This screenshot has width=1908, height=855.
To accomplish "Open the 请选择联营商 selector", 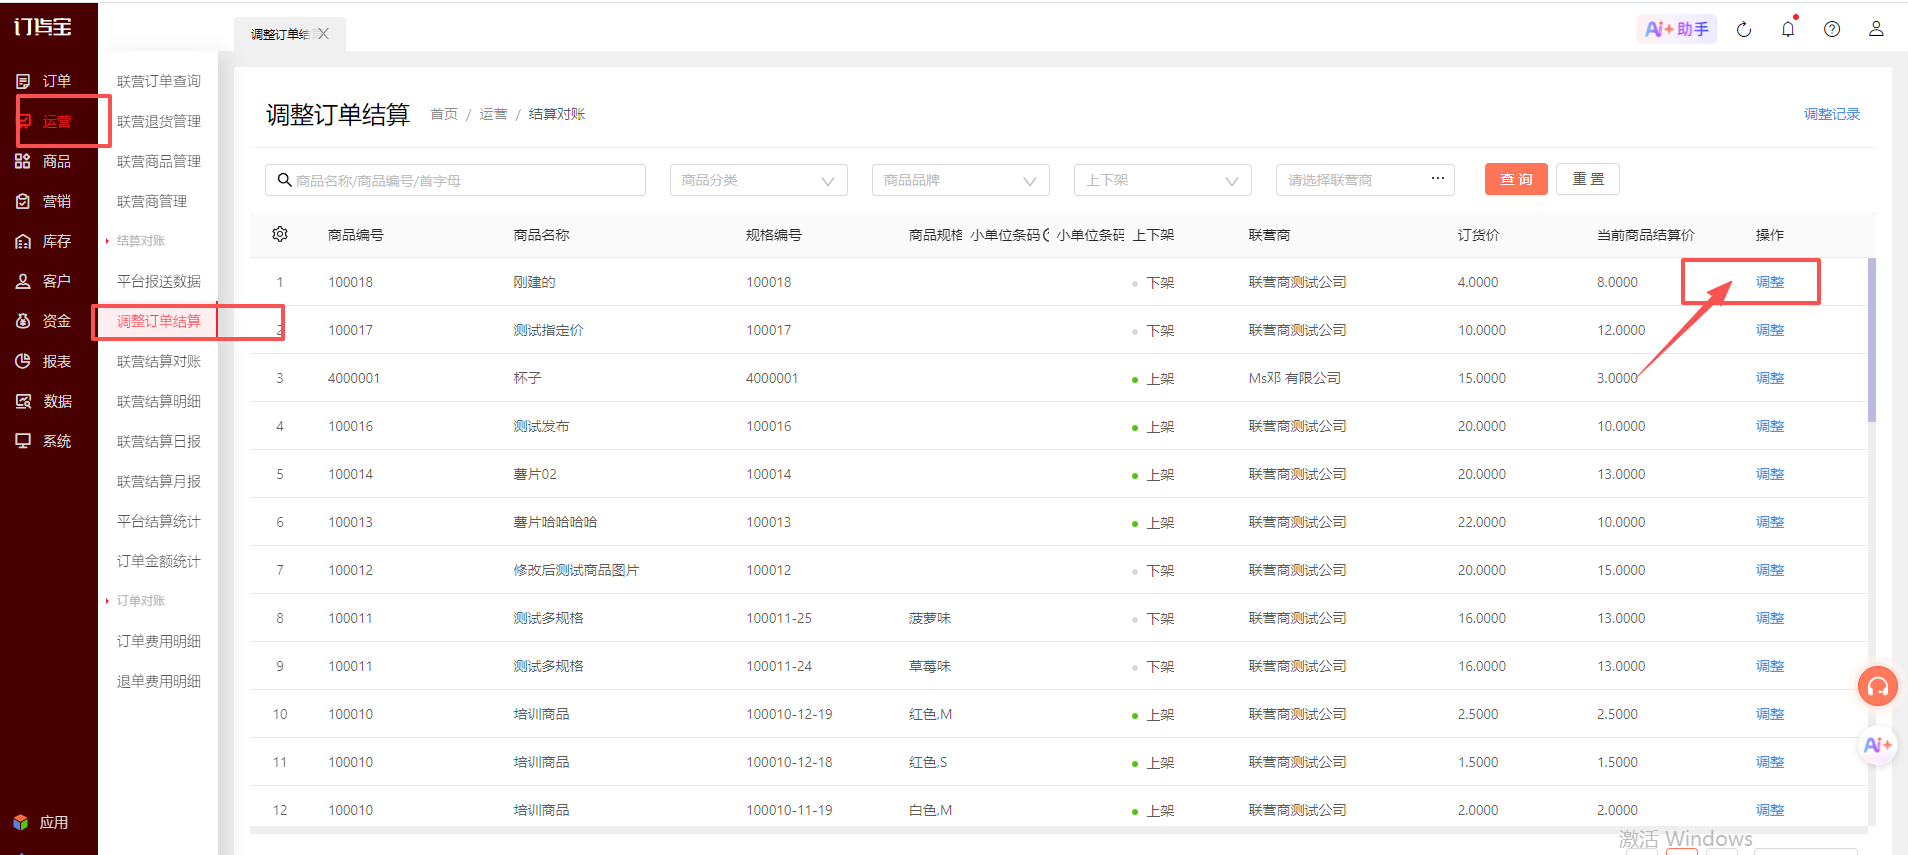I will click(1365, 180).
